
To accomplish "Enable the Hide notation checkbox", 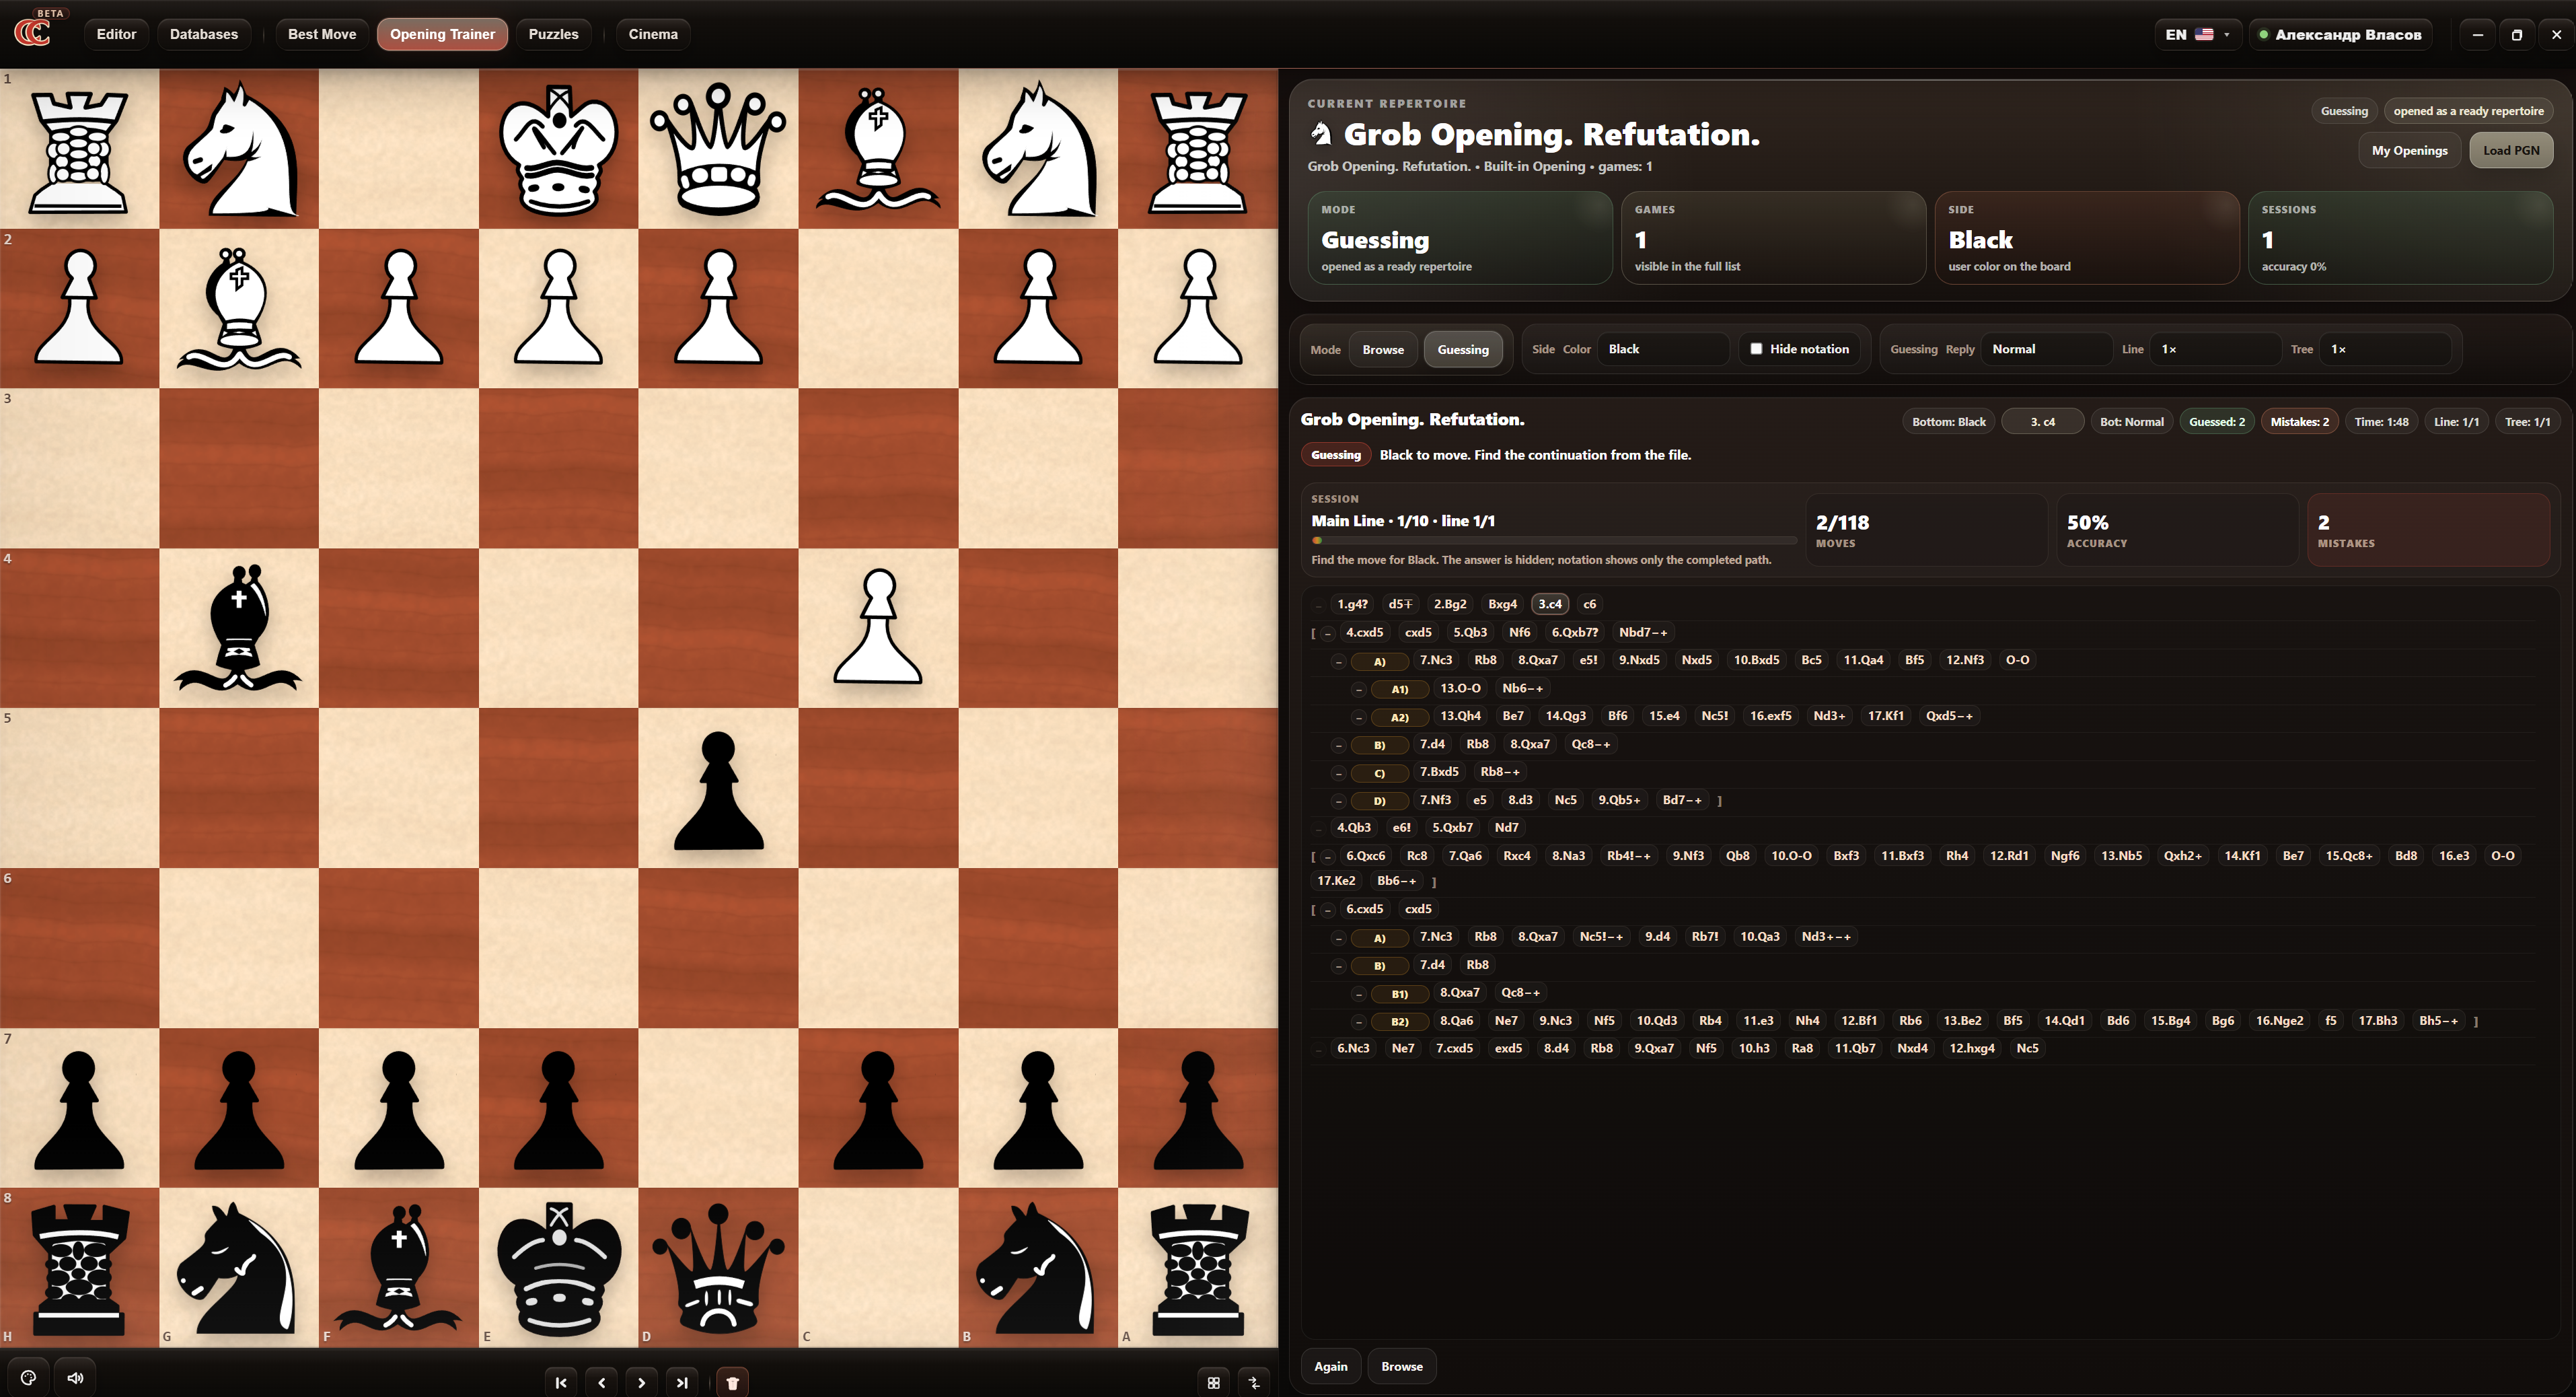I will [x=1756, y=349].
